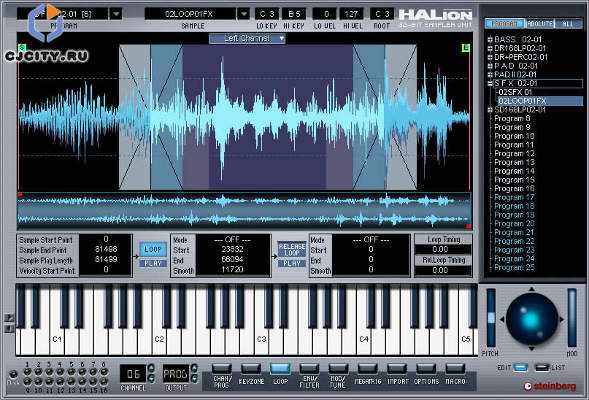This screenshot has width=589, height=400.
Task: Open the Sample dropdown
Action: coord(243,14)
